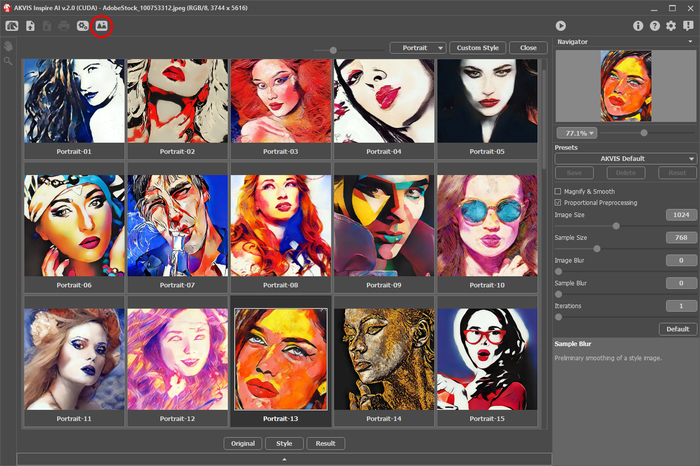The height and width of the screenshot is (466, 700).
Task: Select the Portrait-08 style thumbnail
Action: [x=279, y=227]
